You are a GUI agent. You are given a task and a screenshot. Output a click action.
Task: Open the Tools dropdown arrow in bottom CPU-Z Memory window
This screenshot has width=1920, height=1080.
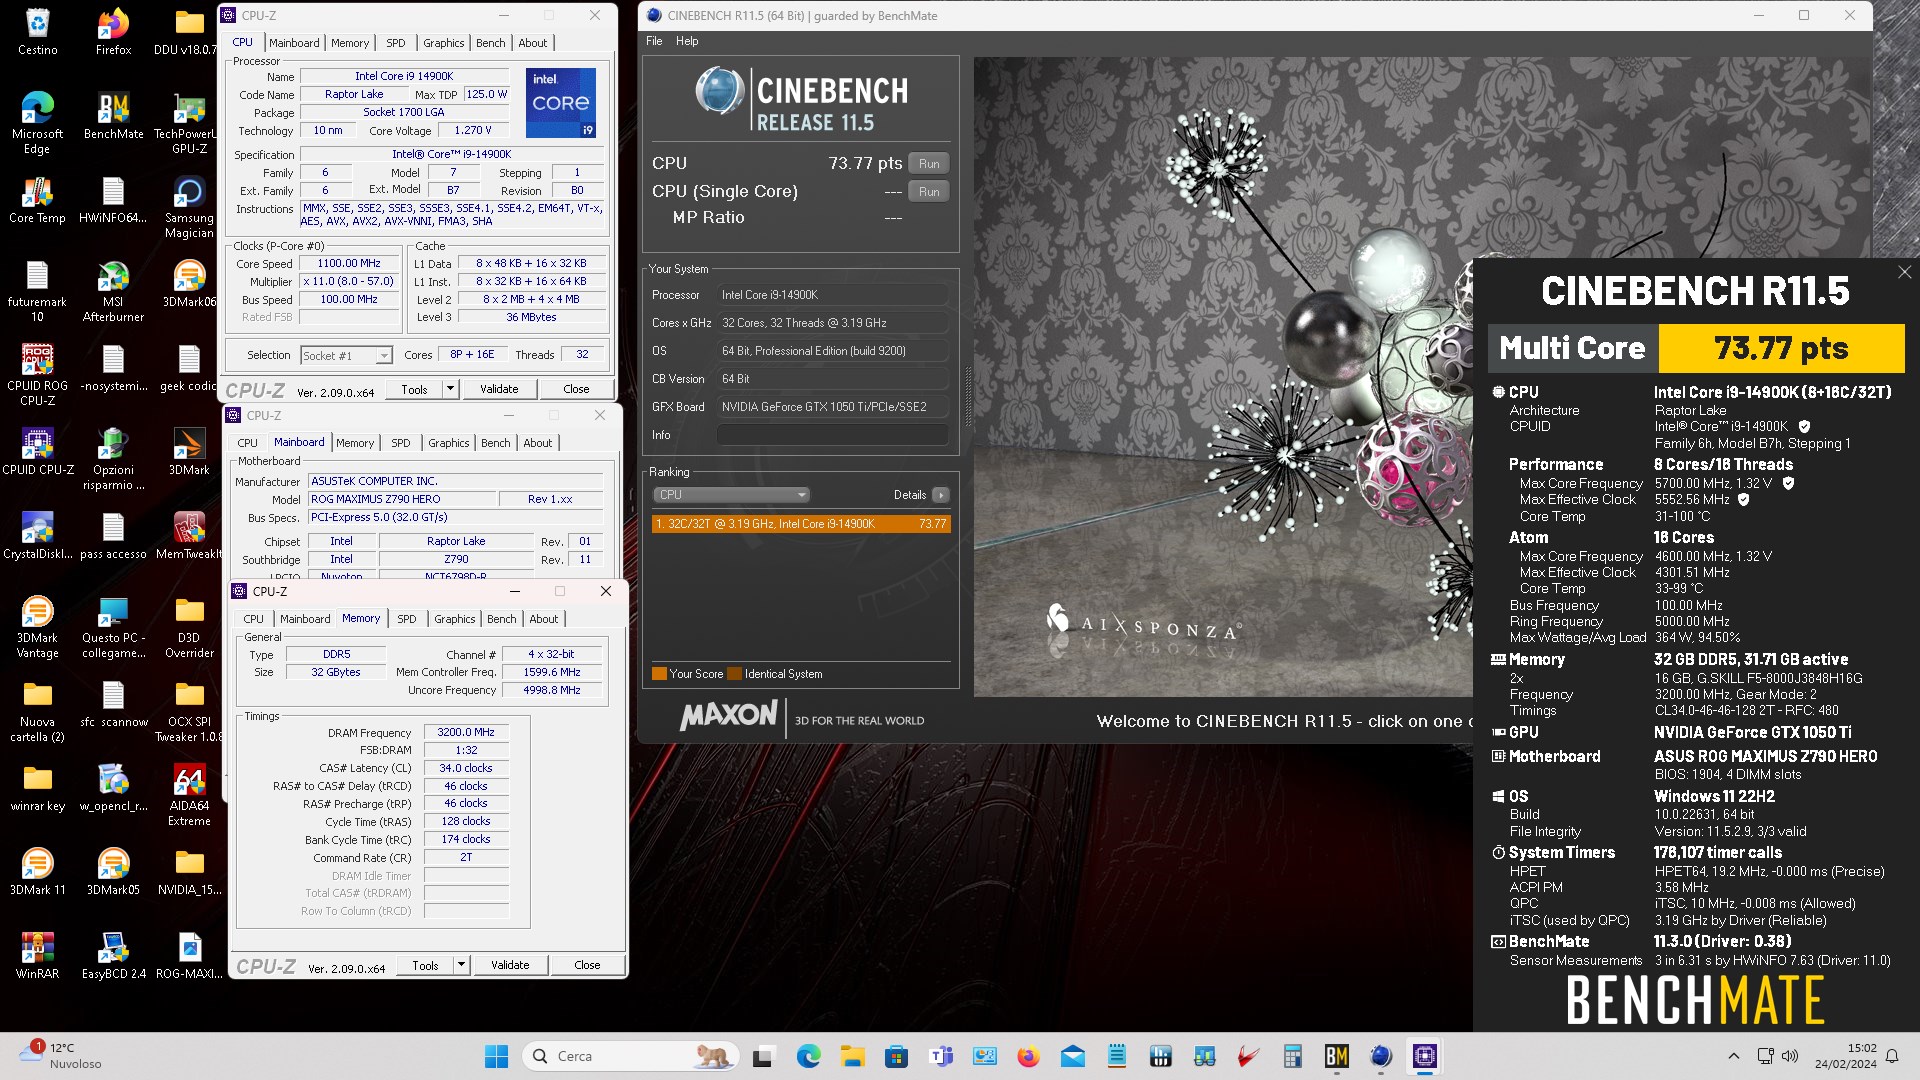[461, 965]
